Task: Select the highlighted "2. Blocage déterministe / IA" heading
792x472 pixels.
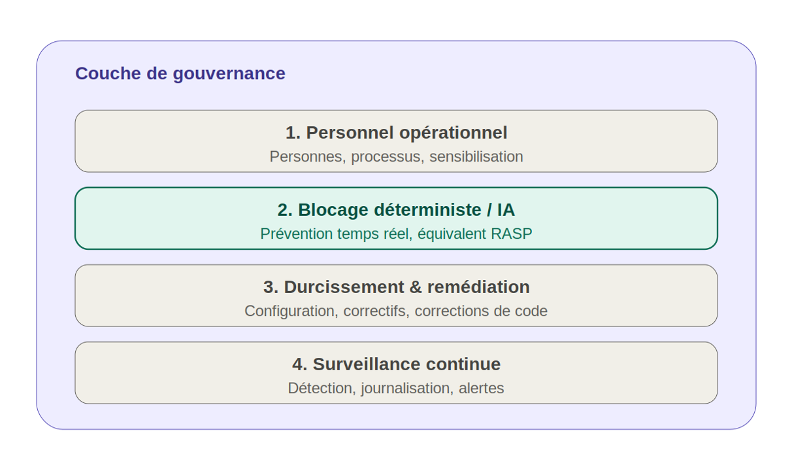Action: click(396, 210)
